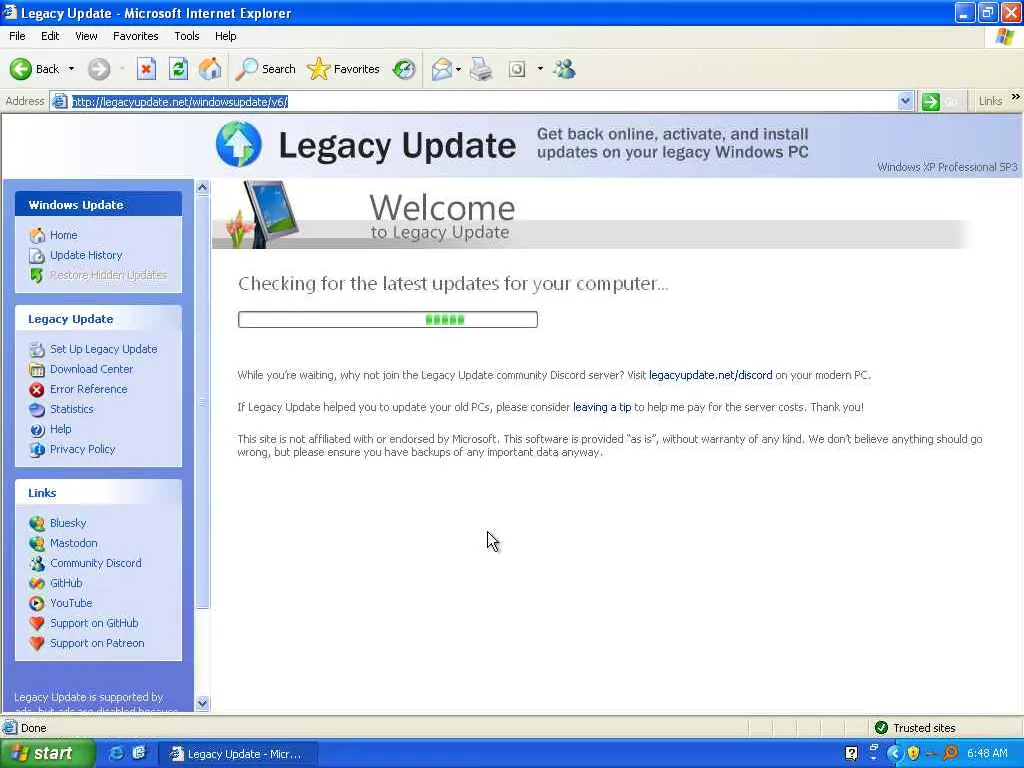Go to the Home page icon in toolbar
Screen dimensions: 1024x768
point(210,69)
